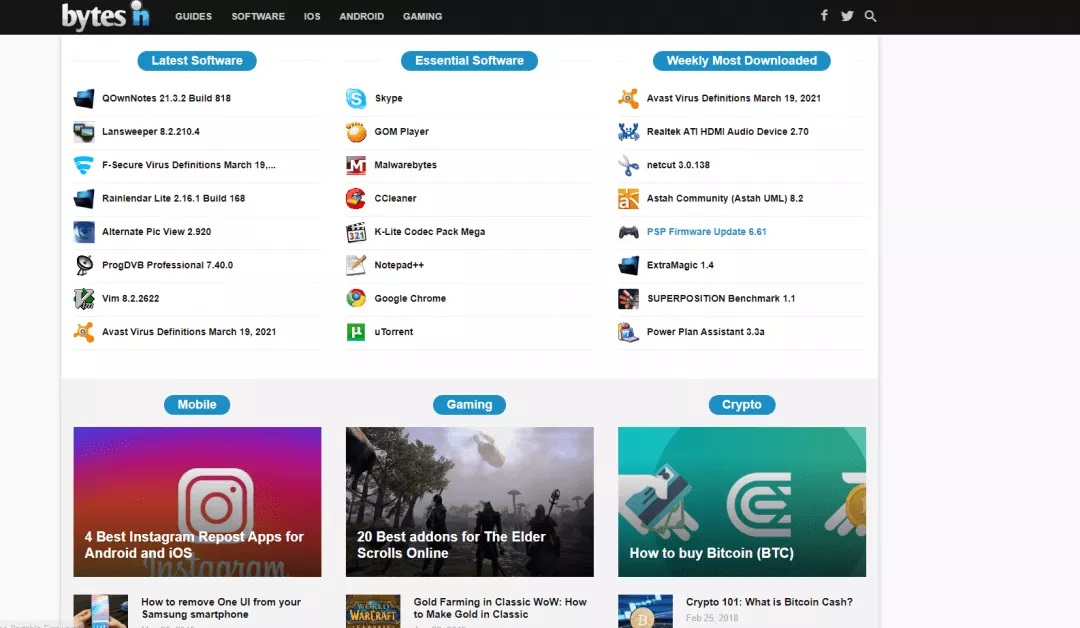Click the Alternate Pic View icon
1080x628 pixels.
tap(84, 232)
